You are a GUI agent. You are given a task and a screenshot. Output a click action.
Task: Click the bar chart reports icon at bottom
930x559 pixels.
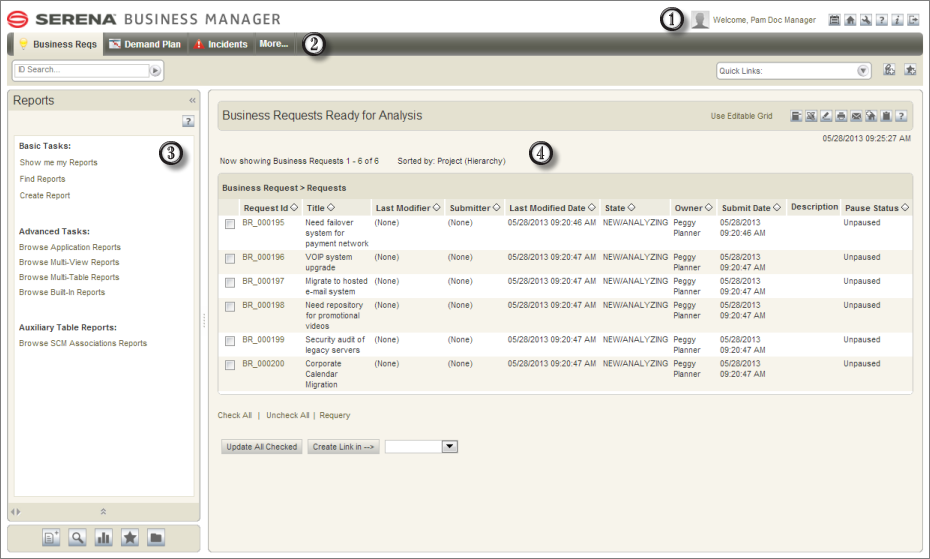point(103,538)
